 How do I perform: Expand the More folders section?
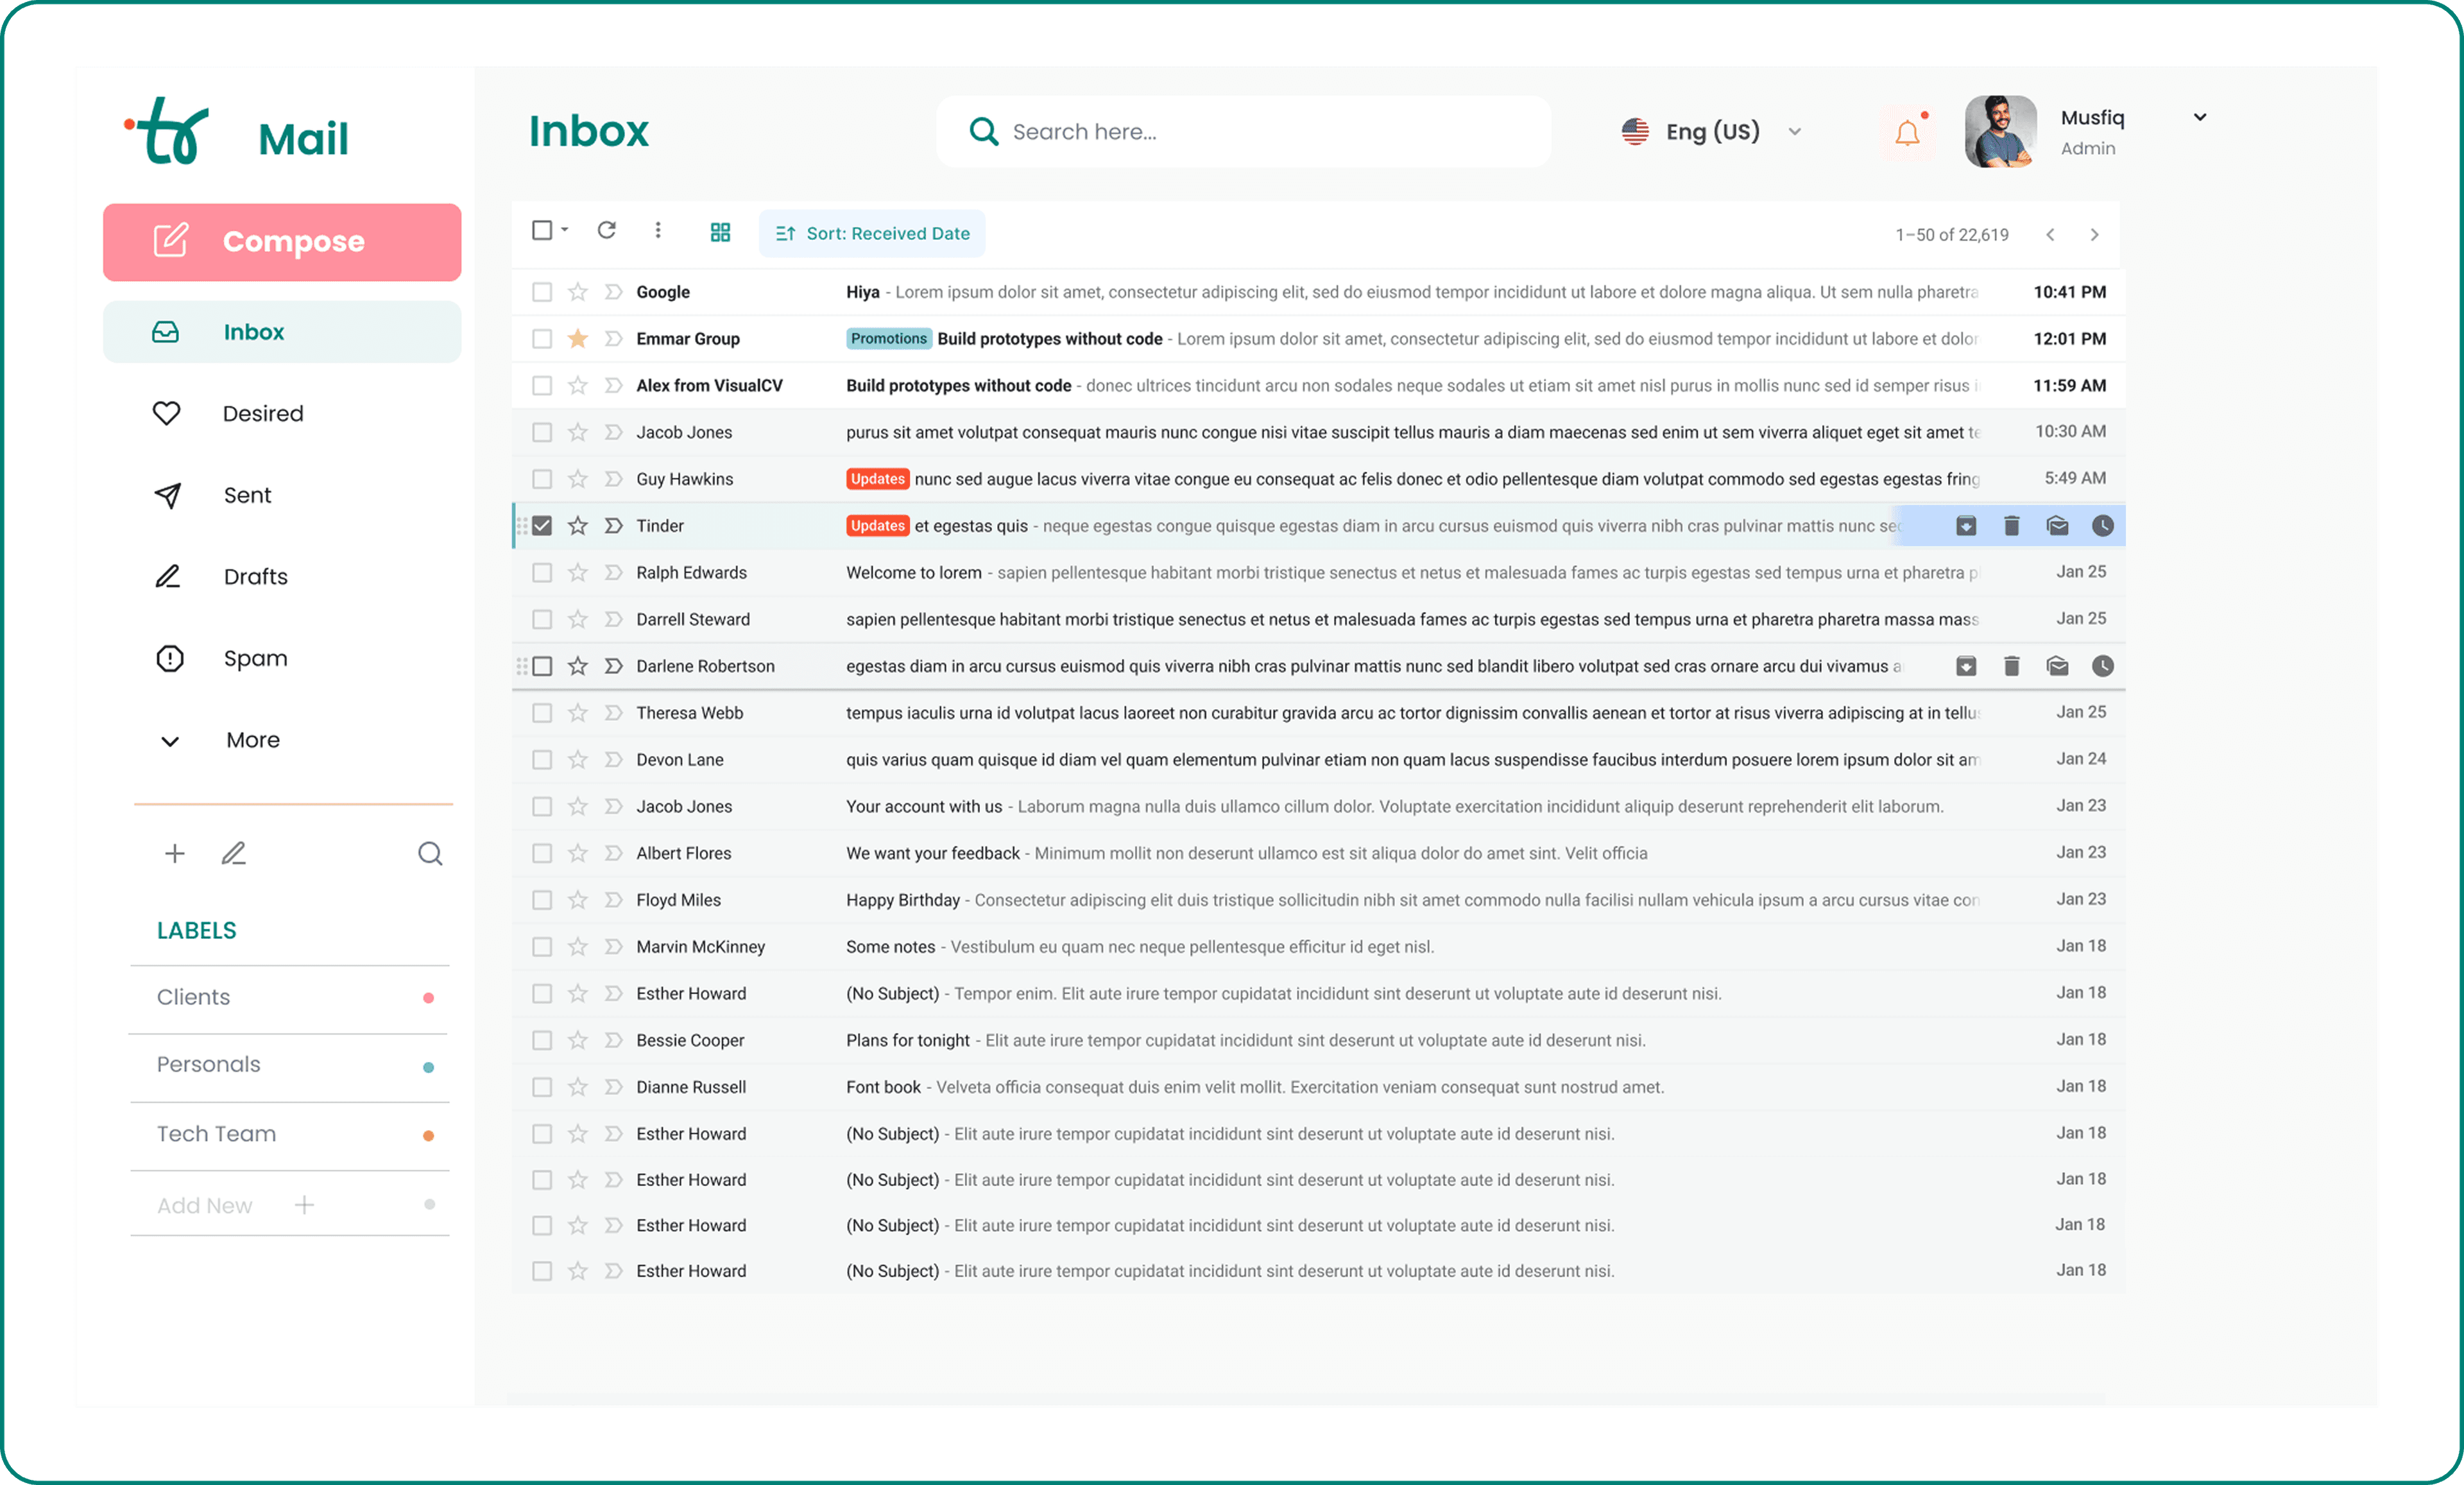(220, 740)
